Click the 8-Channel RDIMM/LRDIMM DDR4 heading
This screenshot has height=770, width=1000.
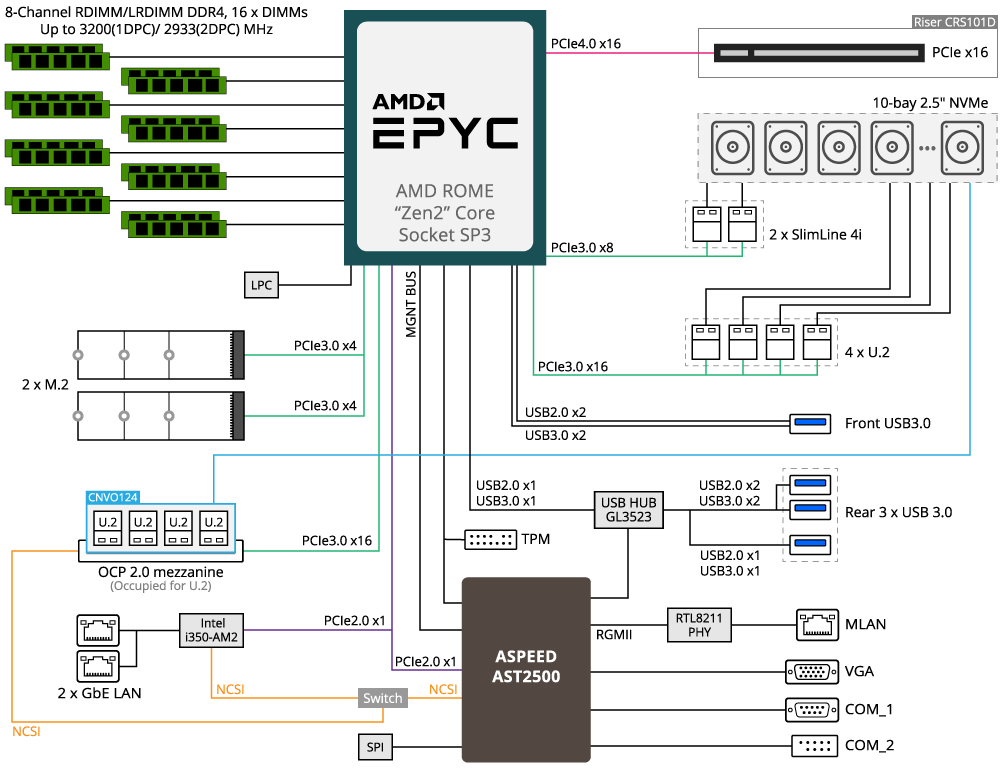(156, 12)
